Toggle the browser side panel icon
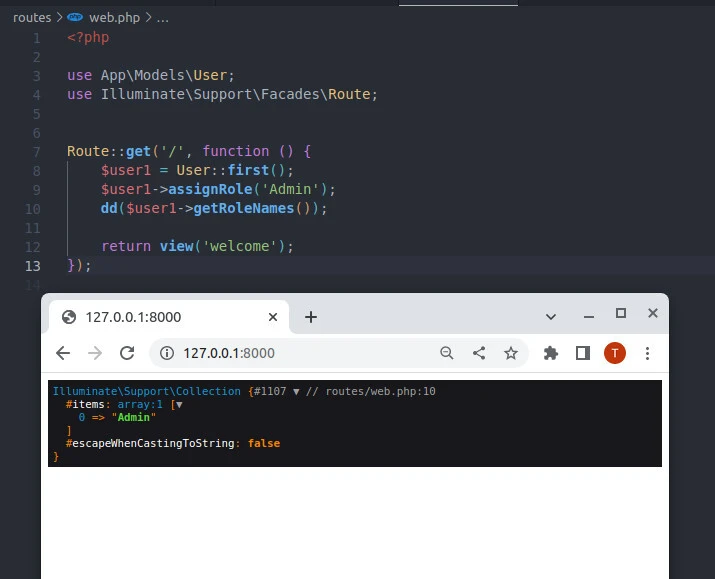The width and height of the screenshot is (715, 579). (x=583, y=353)
